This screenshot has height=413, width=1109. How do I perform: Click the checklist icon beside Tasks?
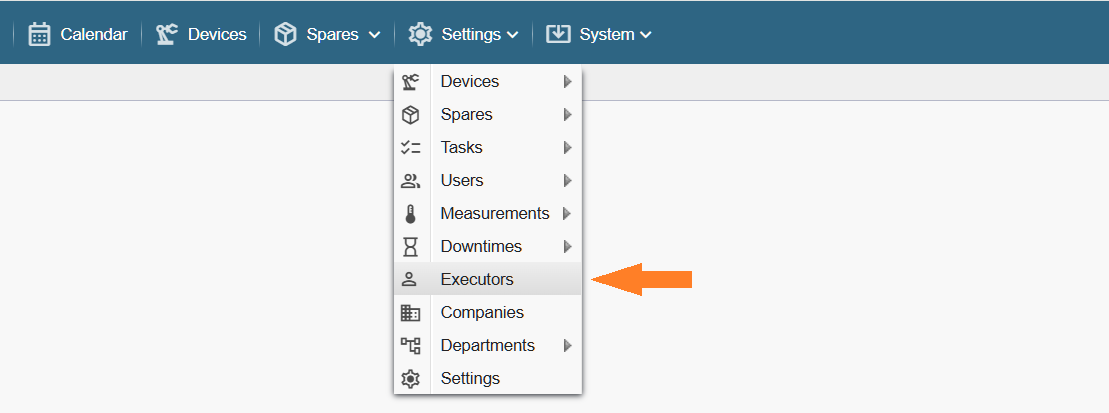click(x=410, y=147)
